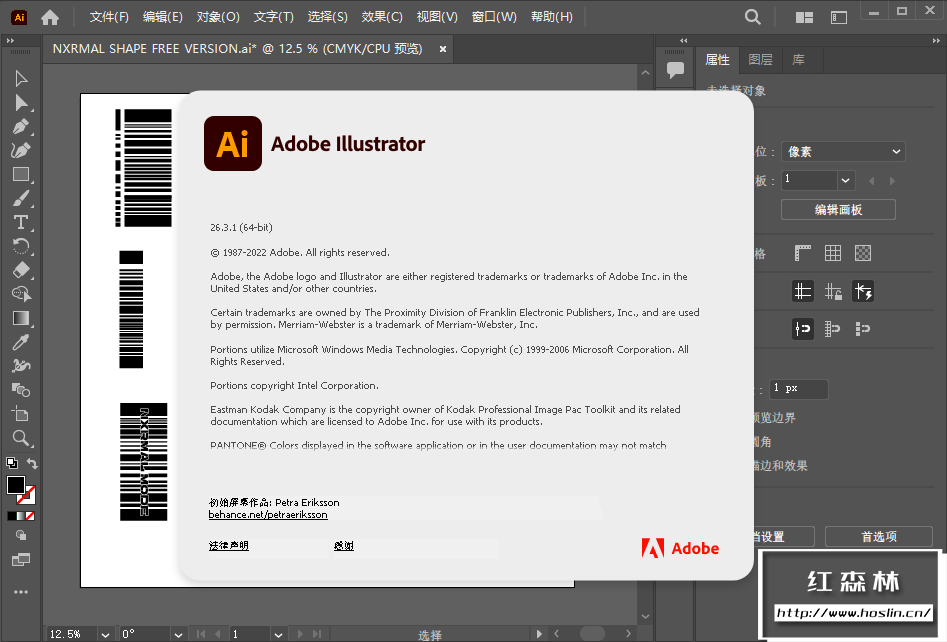Open the Edit Toolbar three dots

click(21, 592)
